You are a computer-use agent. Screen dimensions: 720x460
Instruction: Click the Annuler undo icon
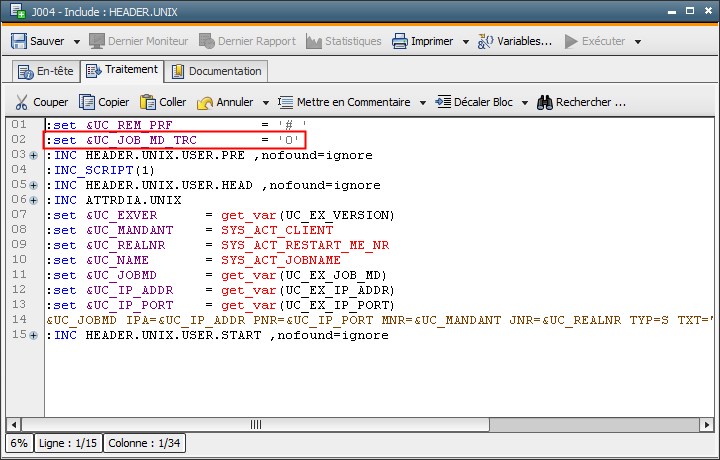pyautogui.click(x=205, y=102)
